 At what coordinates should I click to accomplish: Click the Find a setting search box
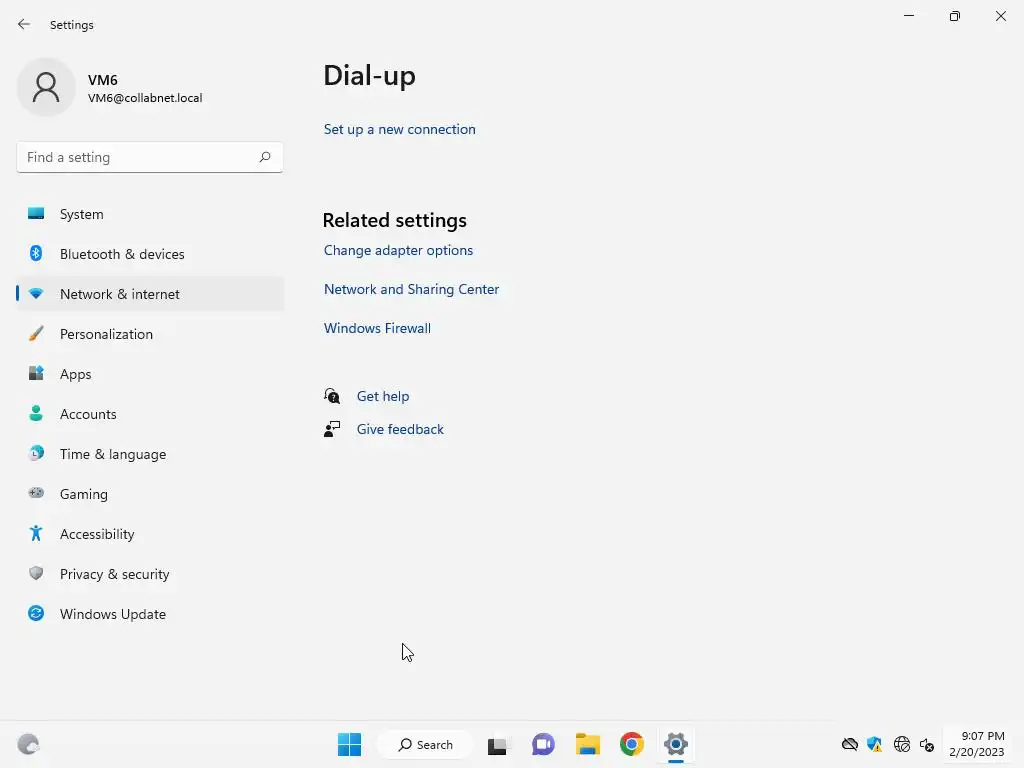click(x=150, y=157)
